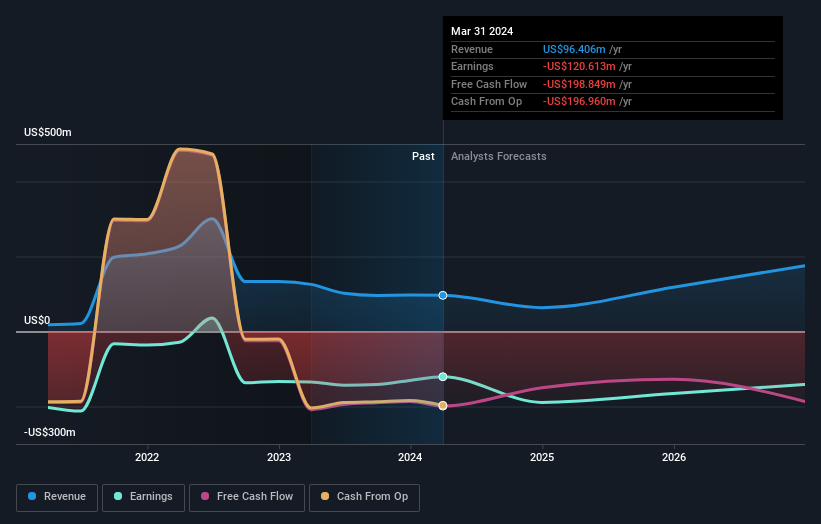Click the Cash From Op row label in tooltip
821x524 pixels.
pos(486,102)
